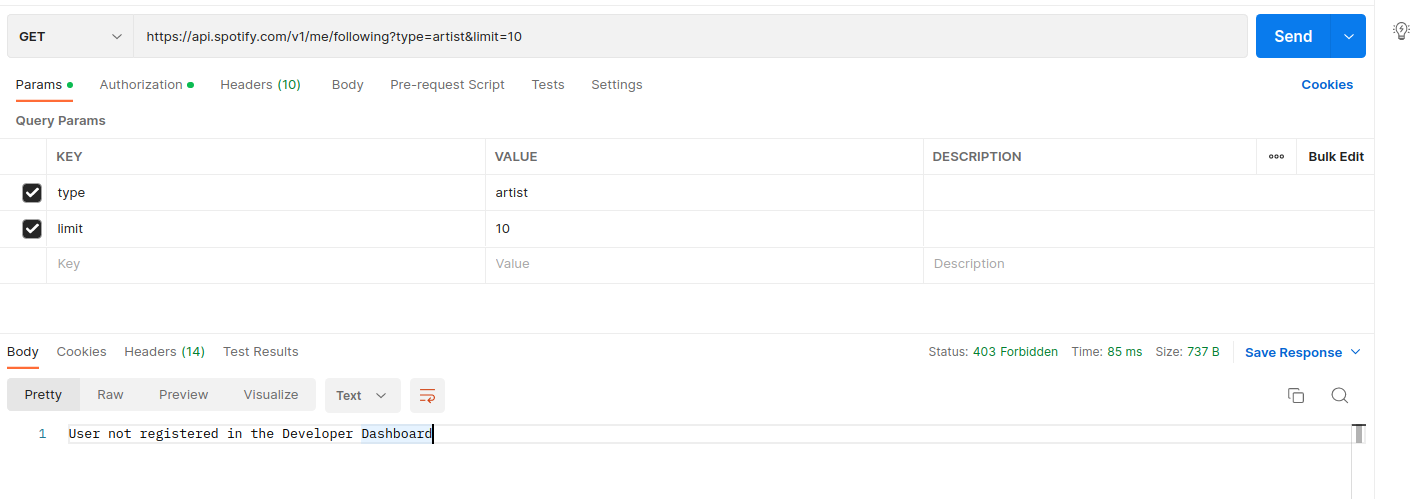Screen dimensions: 1428x499
Task: Click the empty Description input cell
Action: click(x=1148, y=265)
